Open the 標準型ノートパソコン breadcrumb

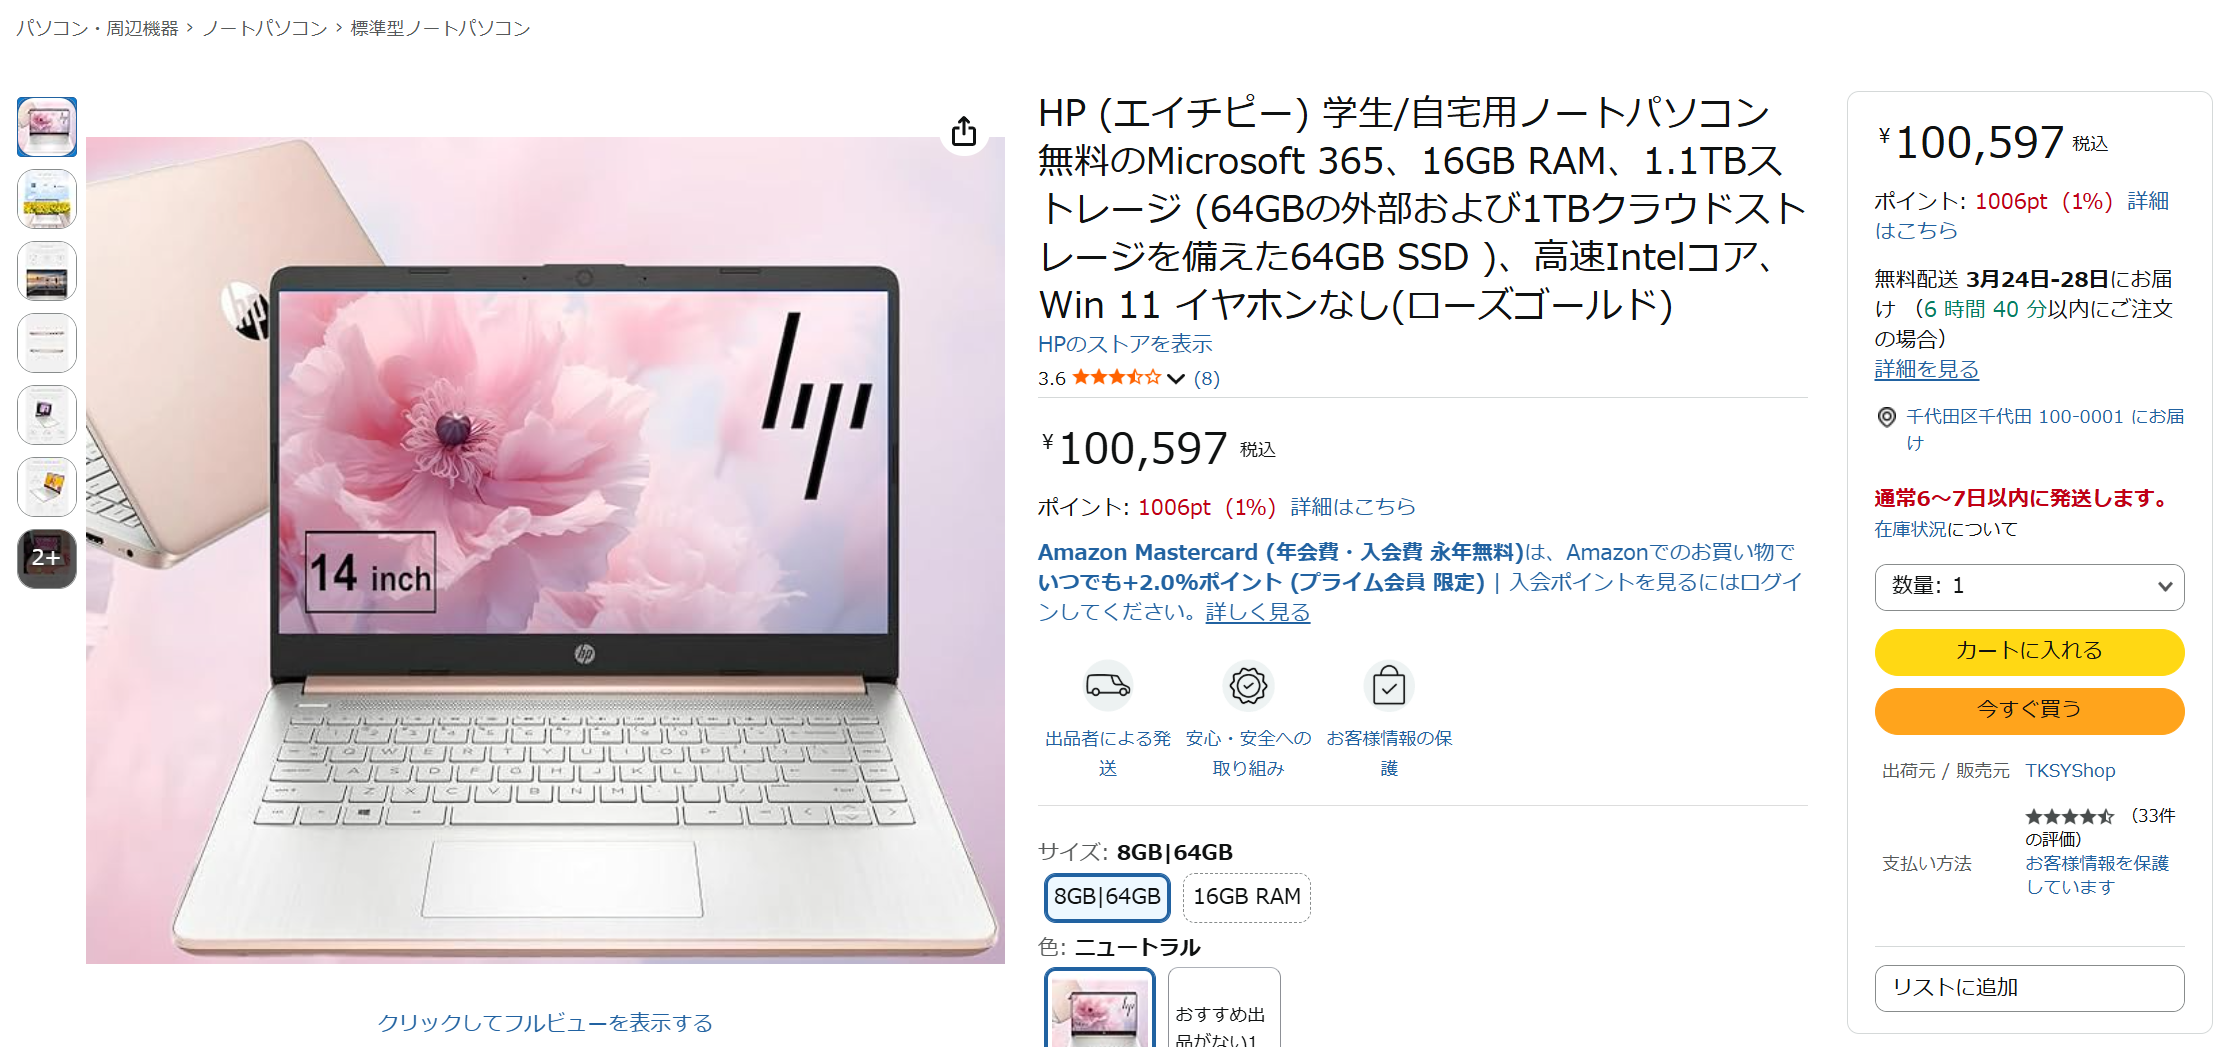coord(440,28)
